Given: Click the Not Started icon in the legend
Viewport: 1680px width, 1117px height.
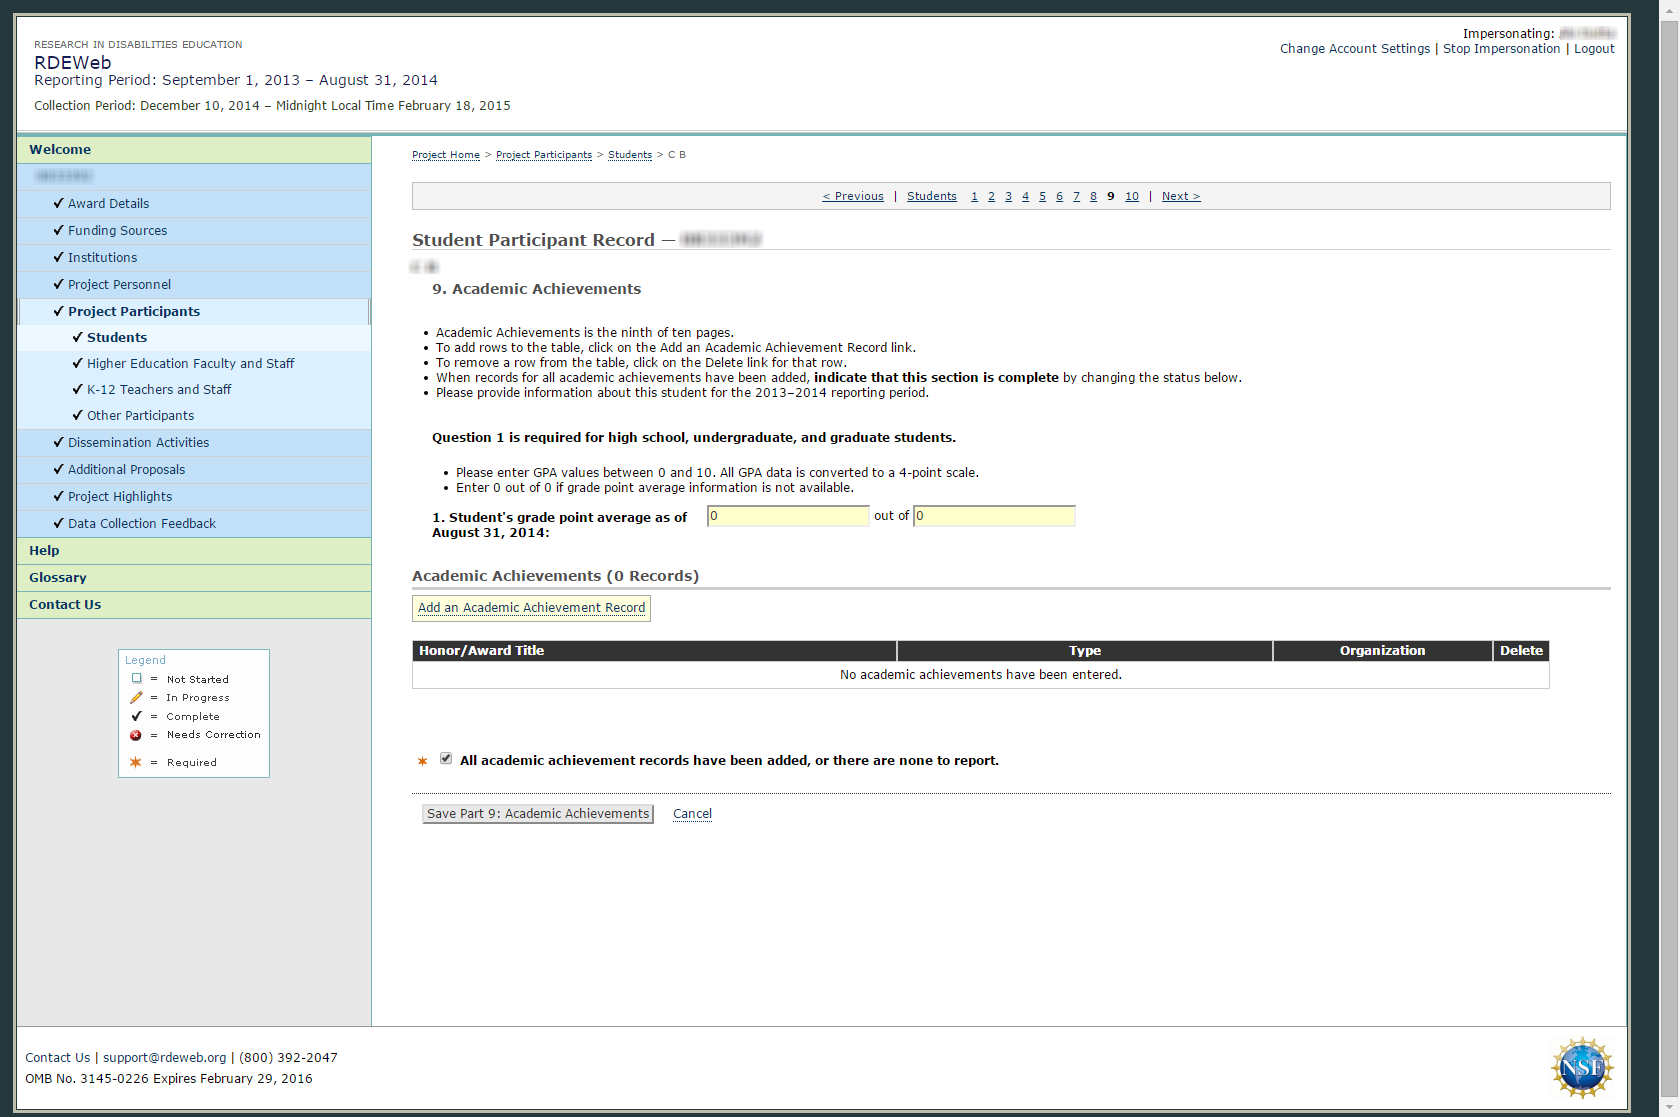Looking at the screenshot, I should (137, 679).
